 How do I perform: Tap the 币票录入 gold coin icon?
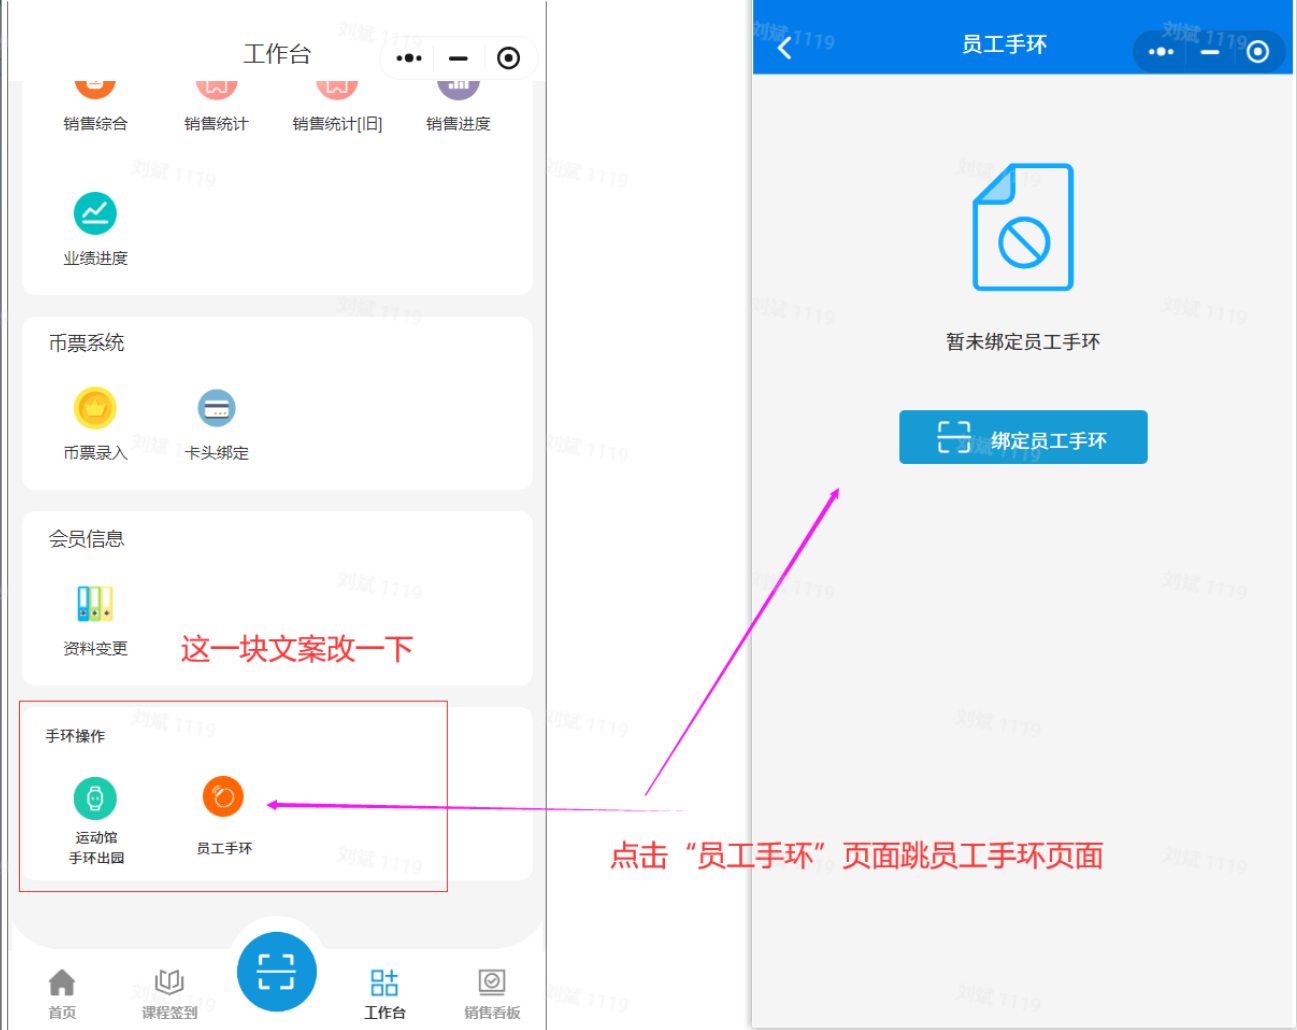[95, 408]
